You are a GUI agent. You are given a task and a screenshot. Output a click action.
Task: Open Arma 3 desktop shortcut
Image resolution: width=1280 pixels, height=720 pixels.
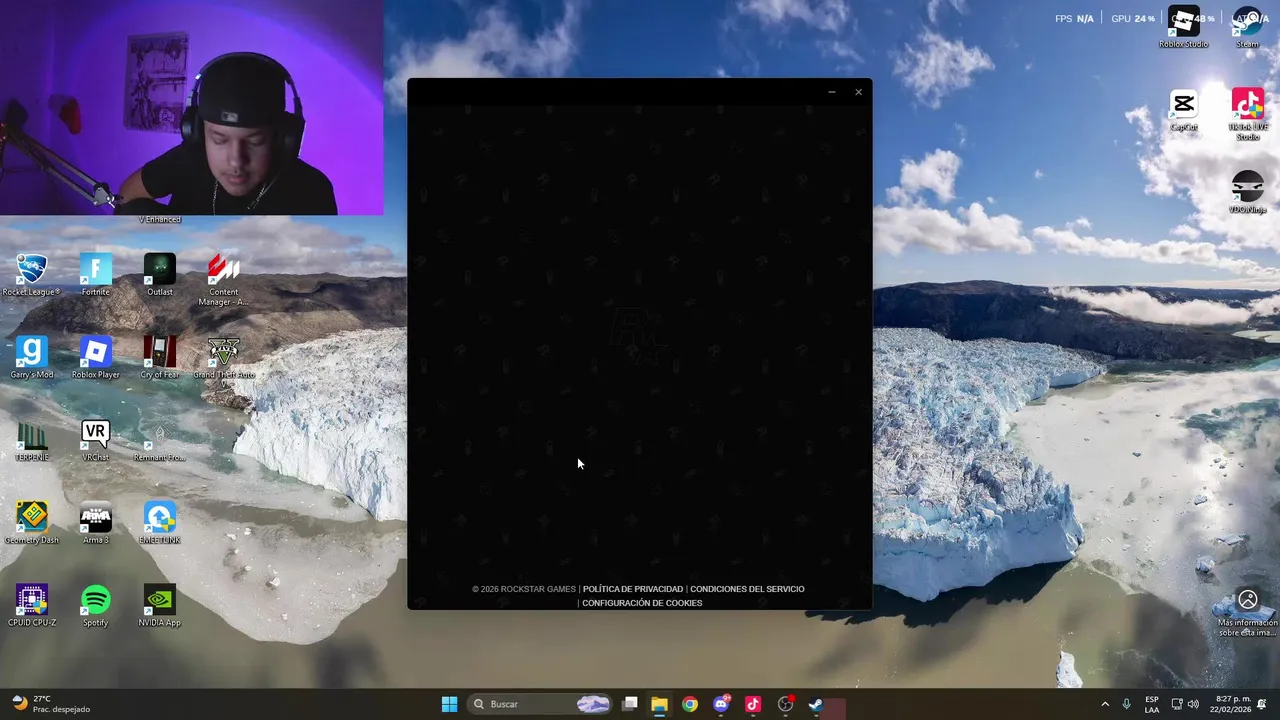96,523
